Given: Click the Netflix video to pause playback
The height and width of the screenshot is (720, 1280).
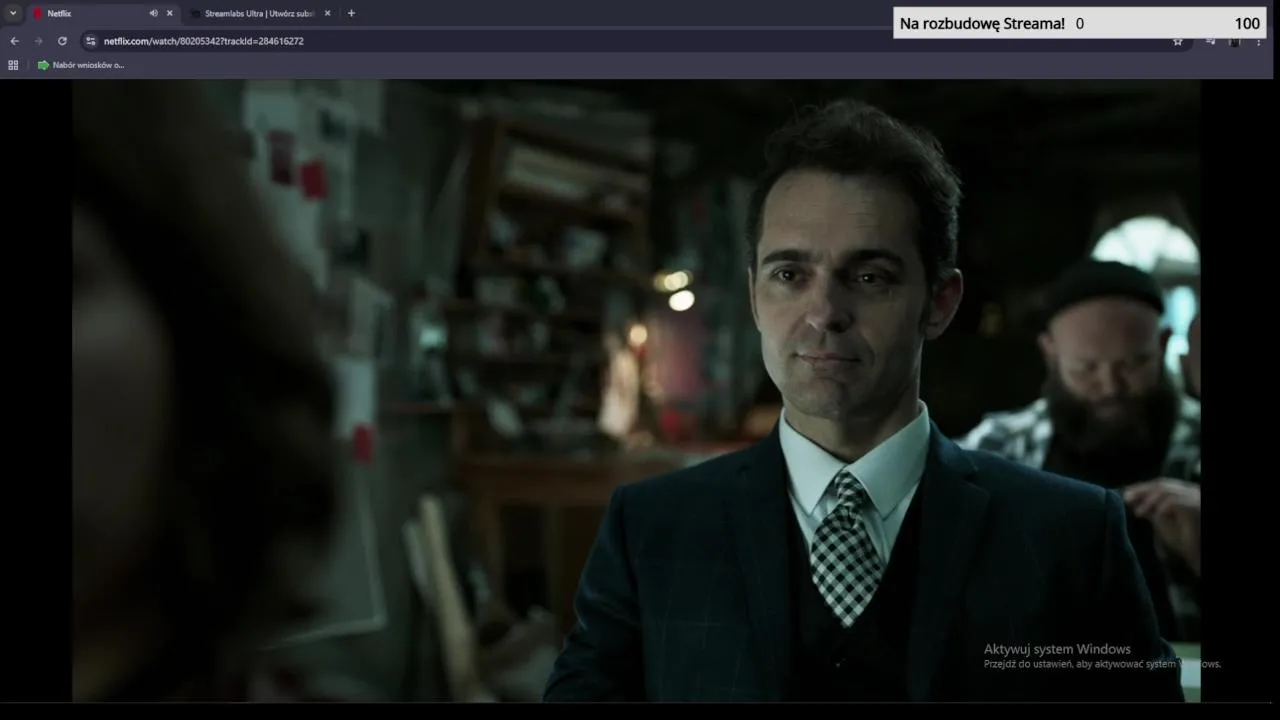Looking at the screenshot, I should 636,390.
